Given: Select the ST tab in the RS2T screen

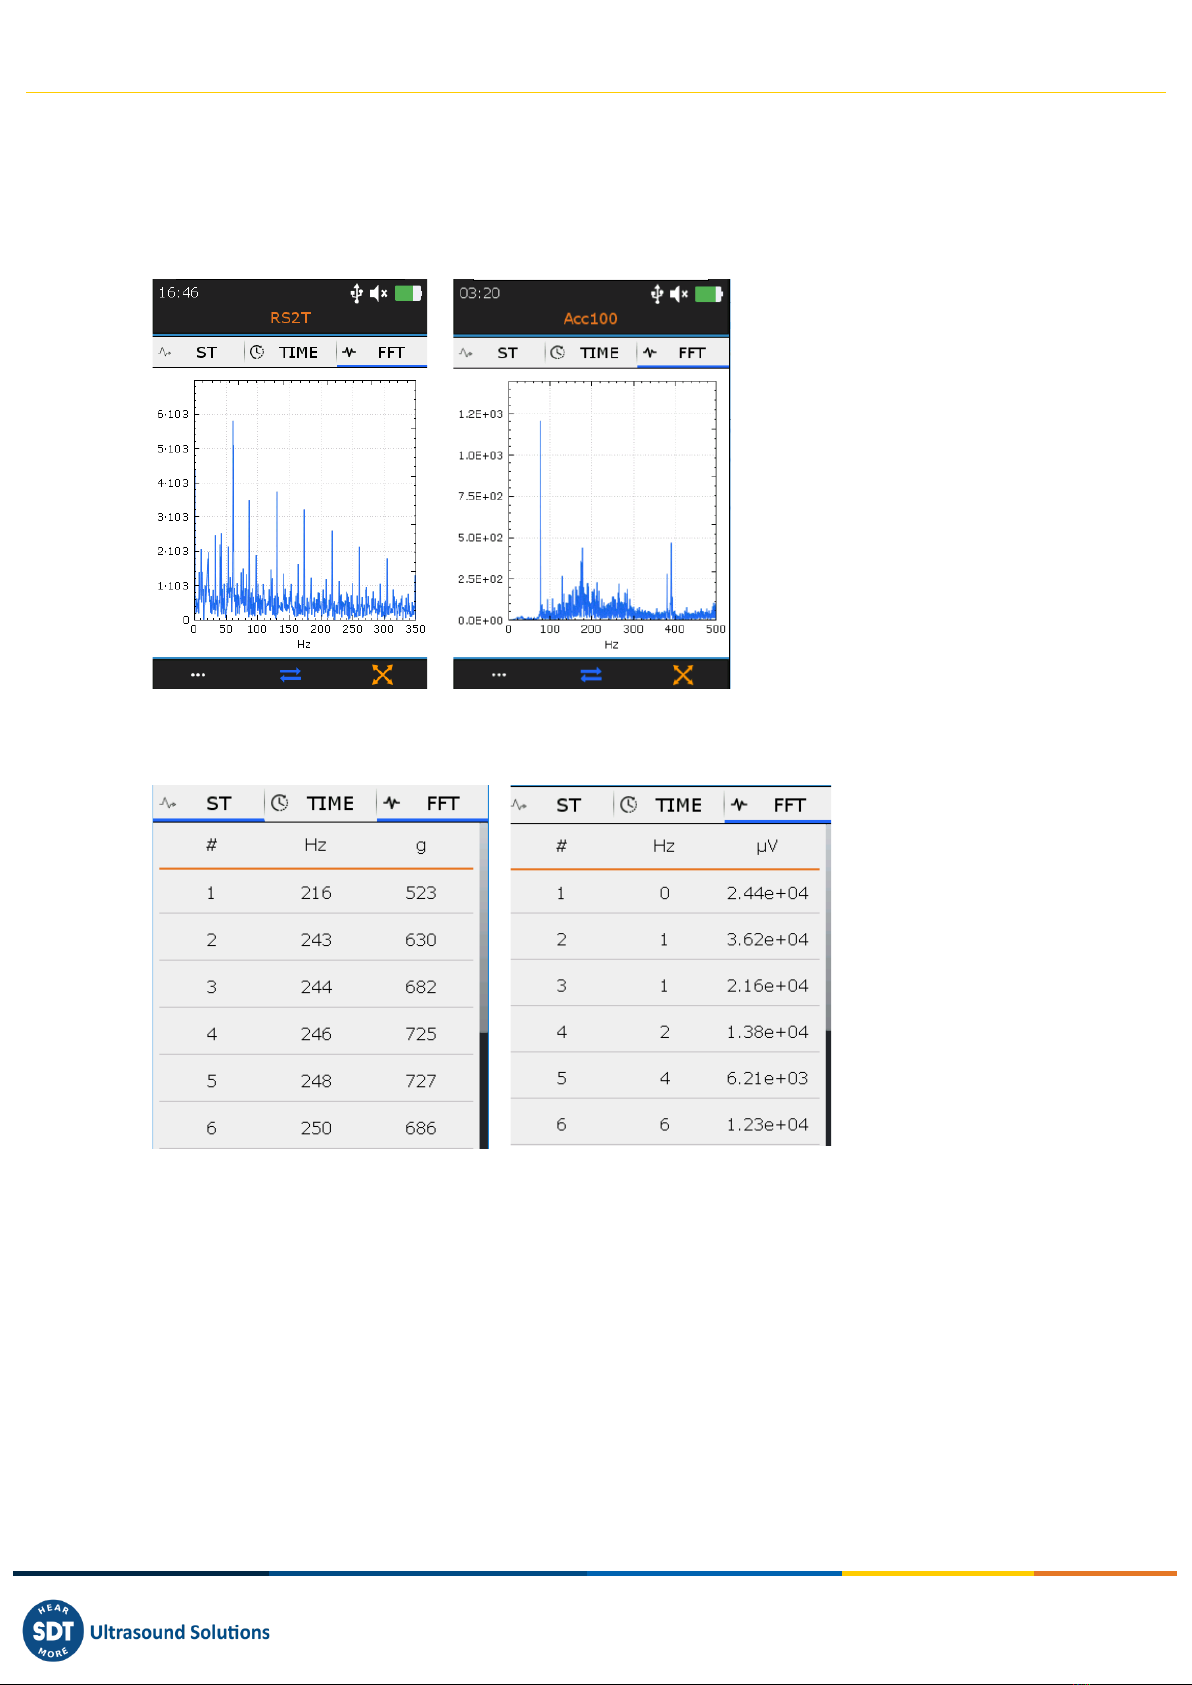Looking at the screenshot, I should click(x=197, y=352).
